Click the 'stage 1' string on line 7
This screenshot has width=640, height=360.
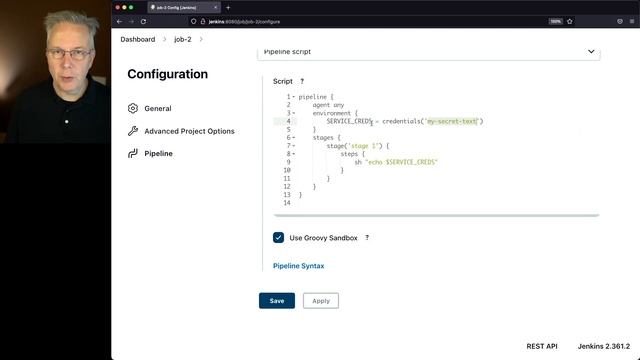(x=363, y=146)
